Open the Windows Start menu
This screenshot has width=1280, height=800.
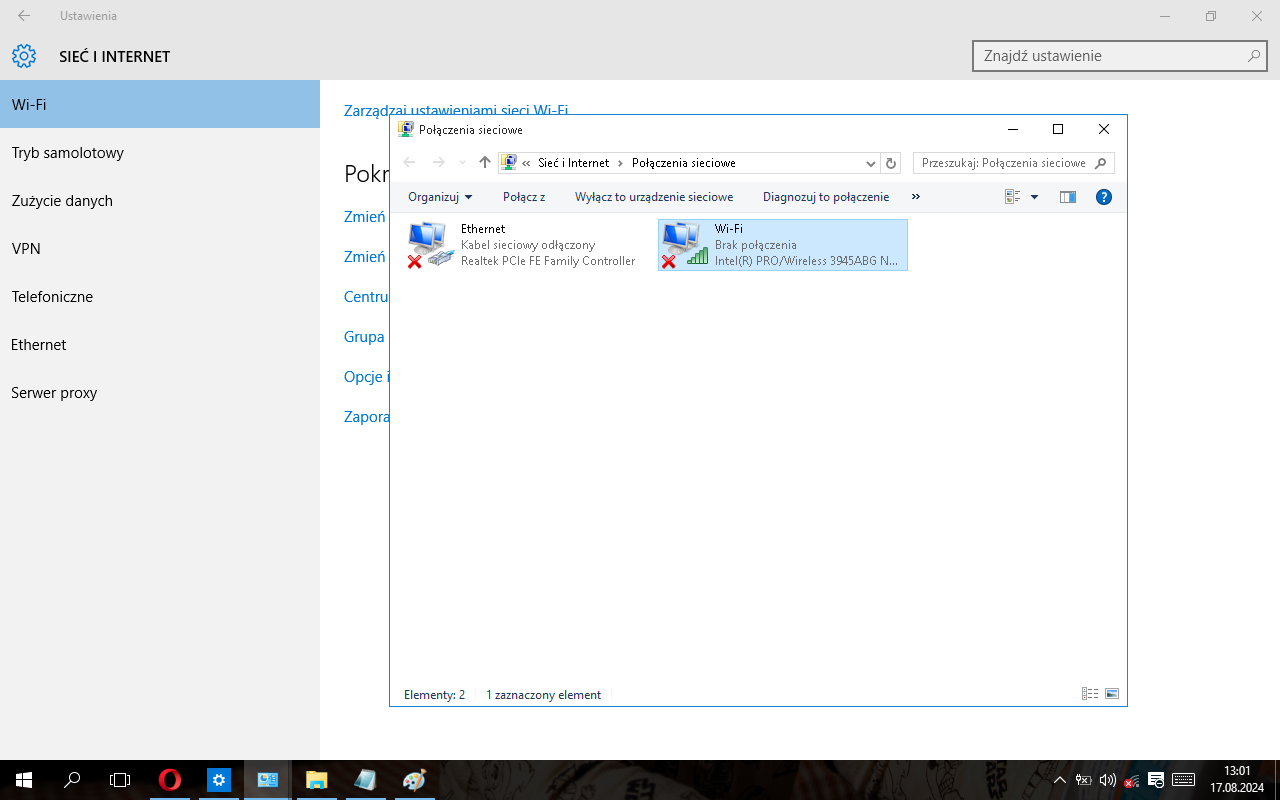(x=24, y=780)
